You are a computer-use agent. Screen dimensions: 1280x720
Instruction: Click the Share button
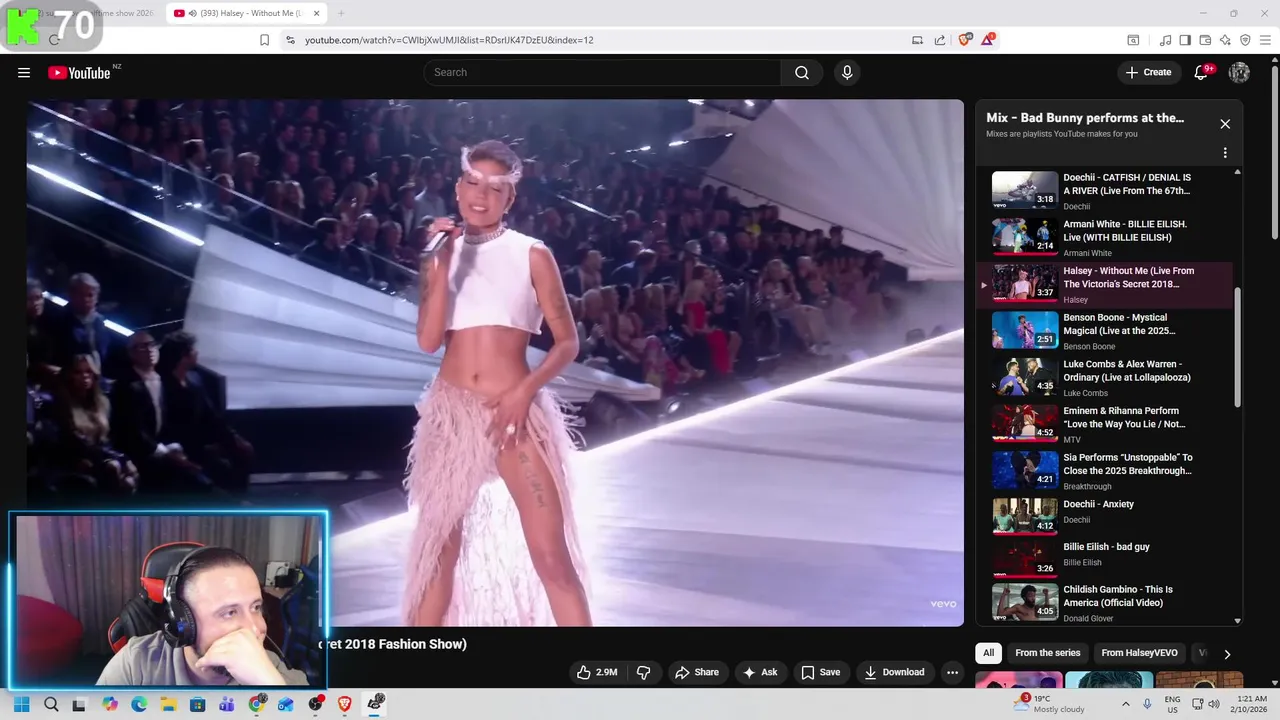(696, 672)
